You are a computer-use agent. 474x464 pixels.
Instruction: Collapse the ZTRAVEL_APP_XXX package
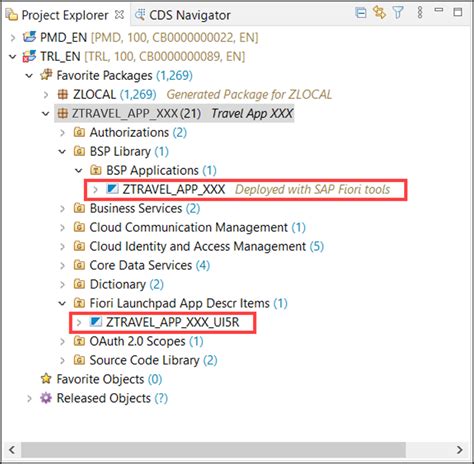pyautogui.click(x=46, y=114)
